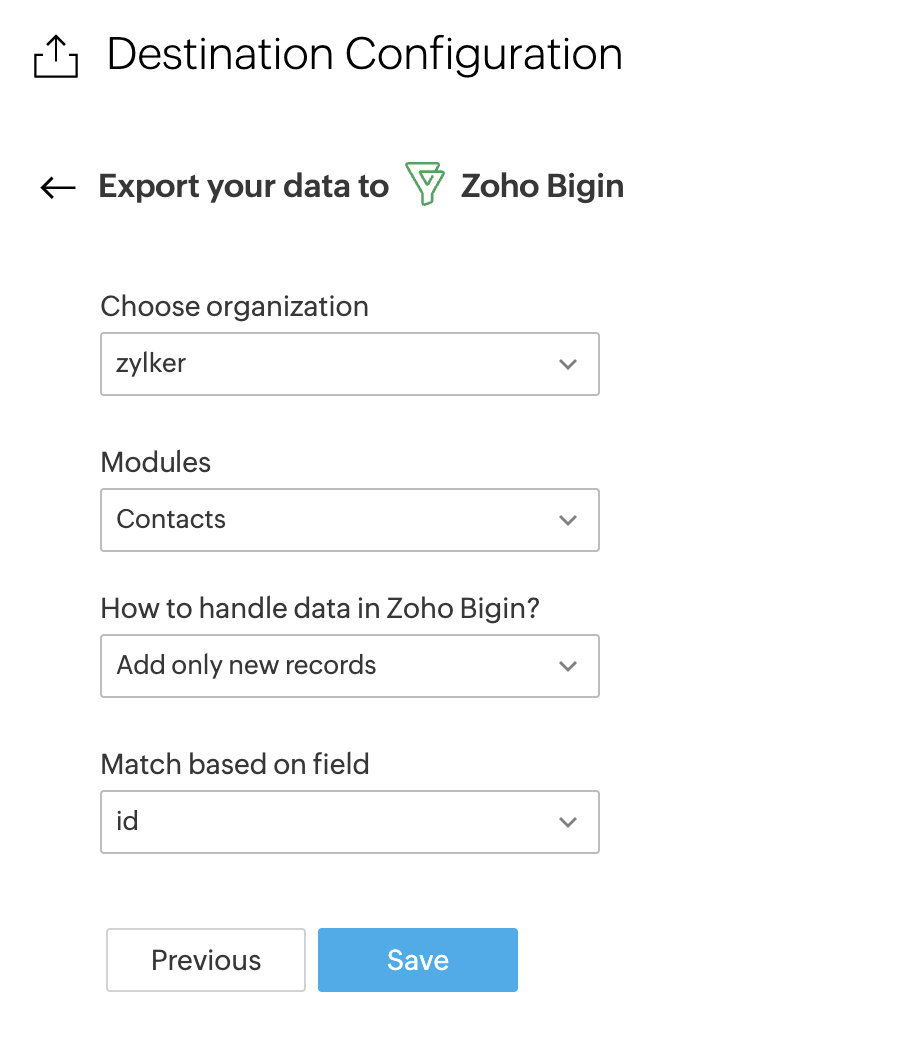Save the destination configuration
The width and height of the screenshot is (898, 1052).
[417, 960]
